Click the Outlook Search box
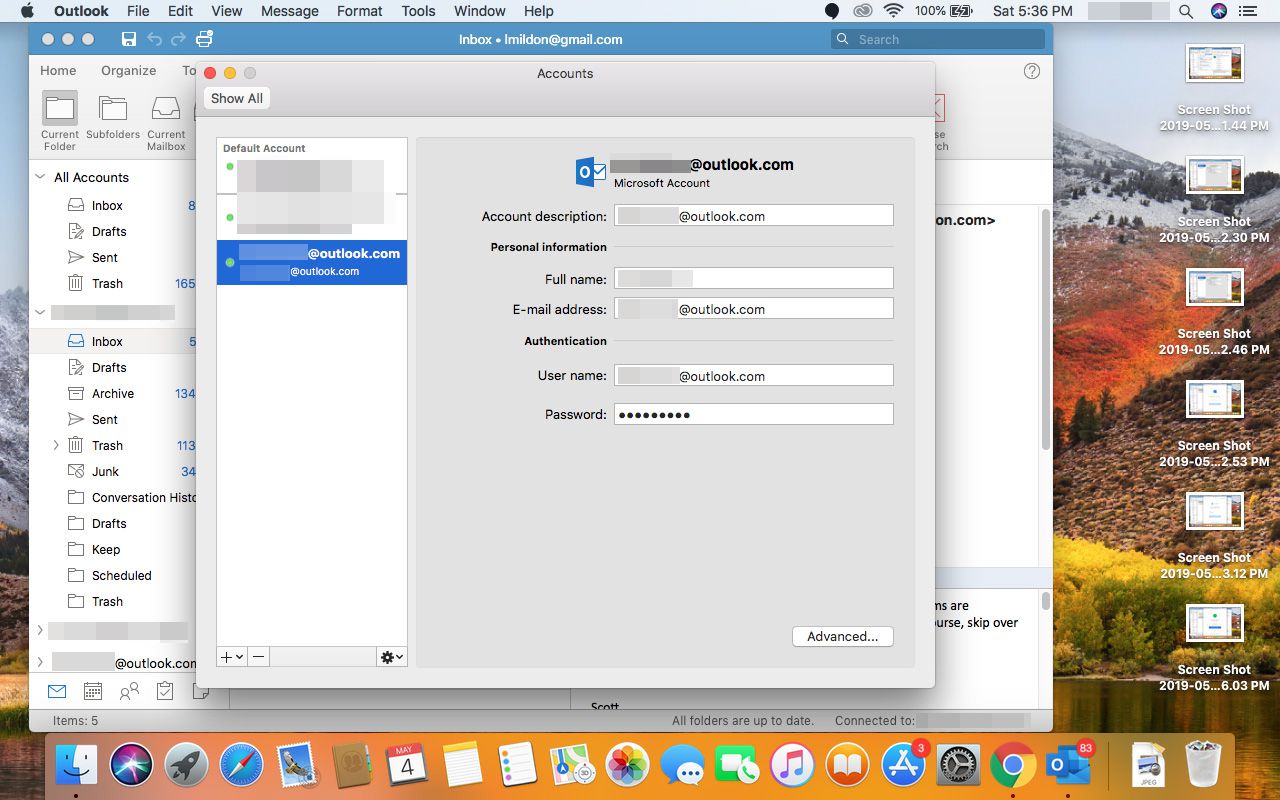This screenshot has width=1280, height=800. tap(938, 39)
